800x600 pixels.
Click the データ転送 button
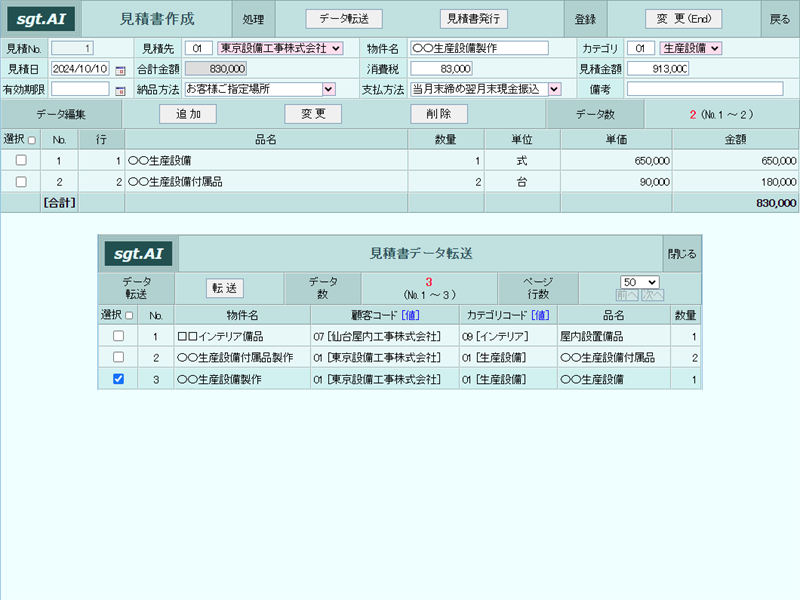pos(344,19)
